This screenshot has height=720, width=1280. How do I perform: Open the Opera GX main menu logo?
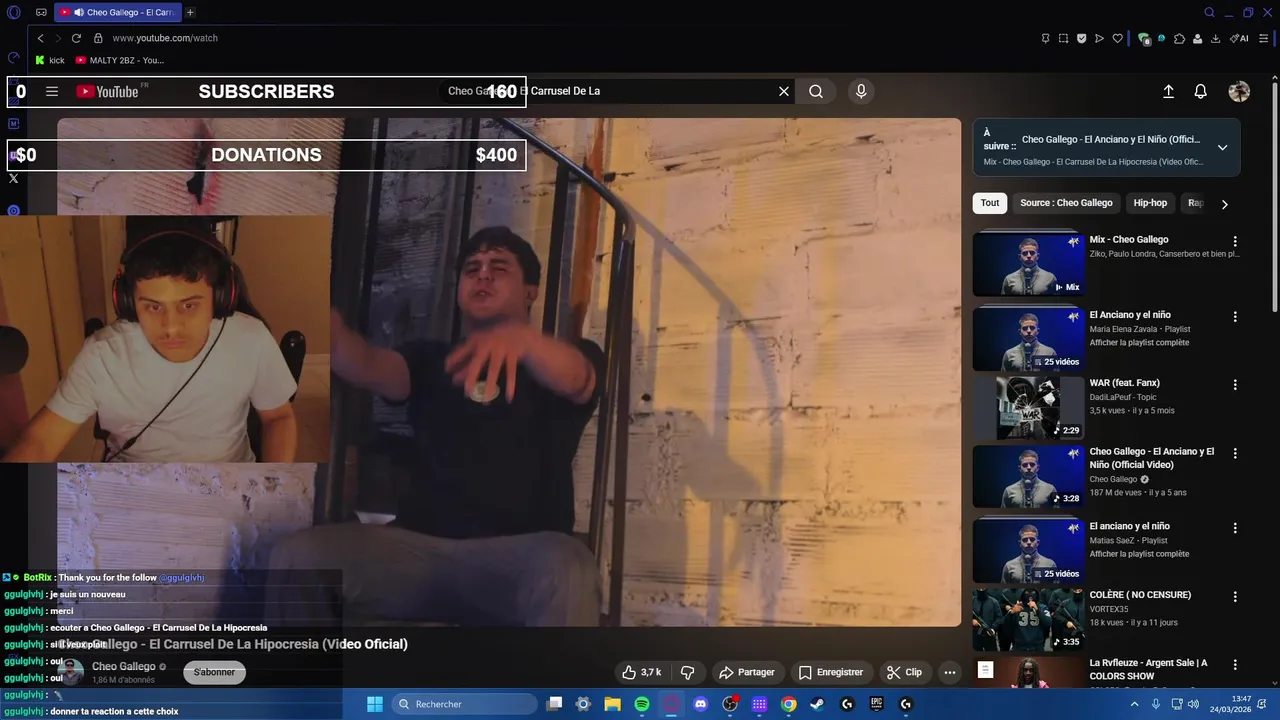coord(14,13)
